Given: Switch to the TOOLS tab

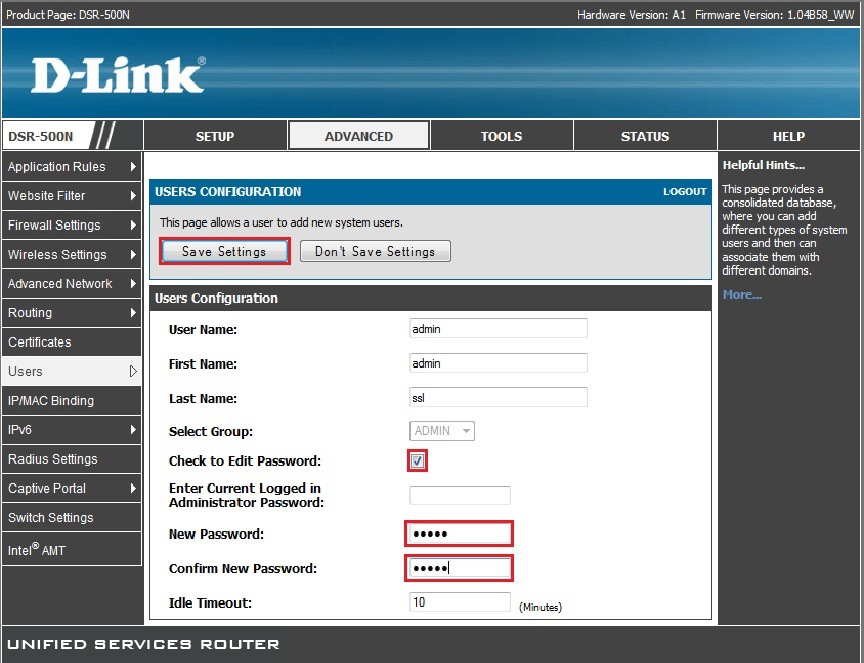Looking at the screenshot, I should click(501, 136).
